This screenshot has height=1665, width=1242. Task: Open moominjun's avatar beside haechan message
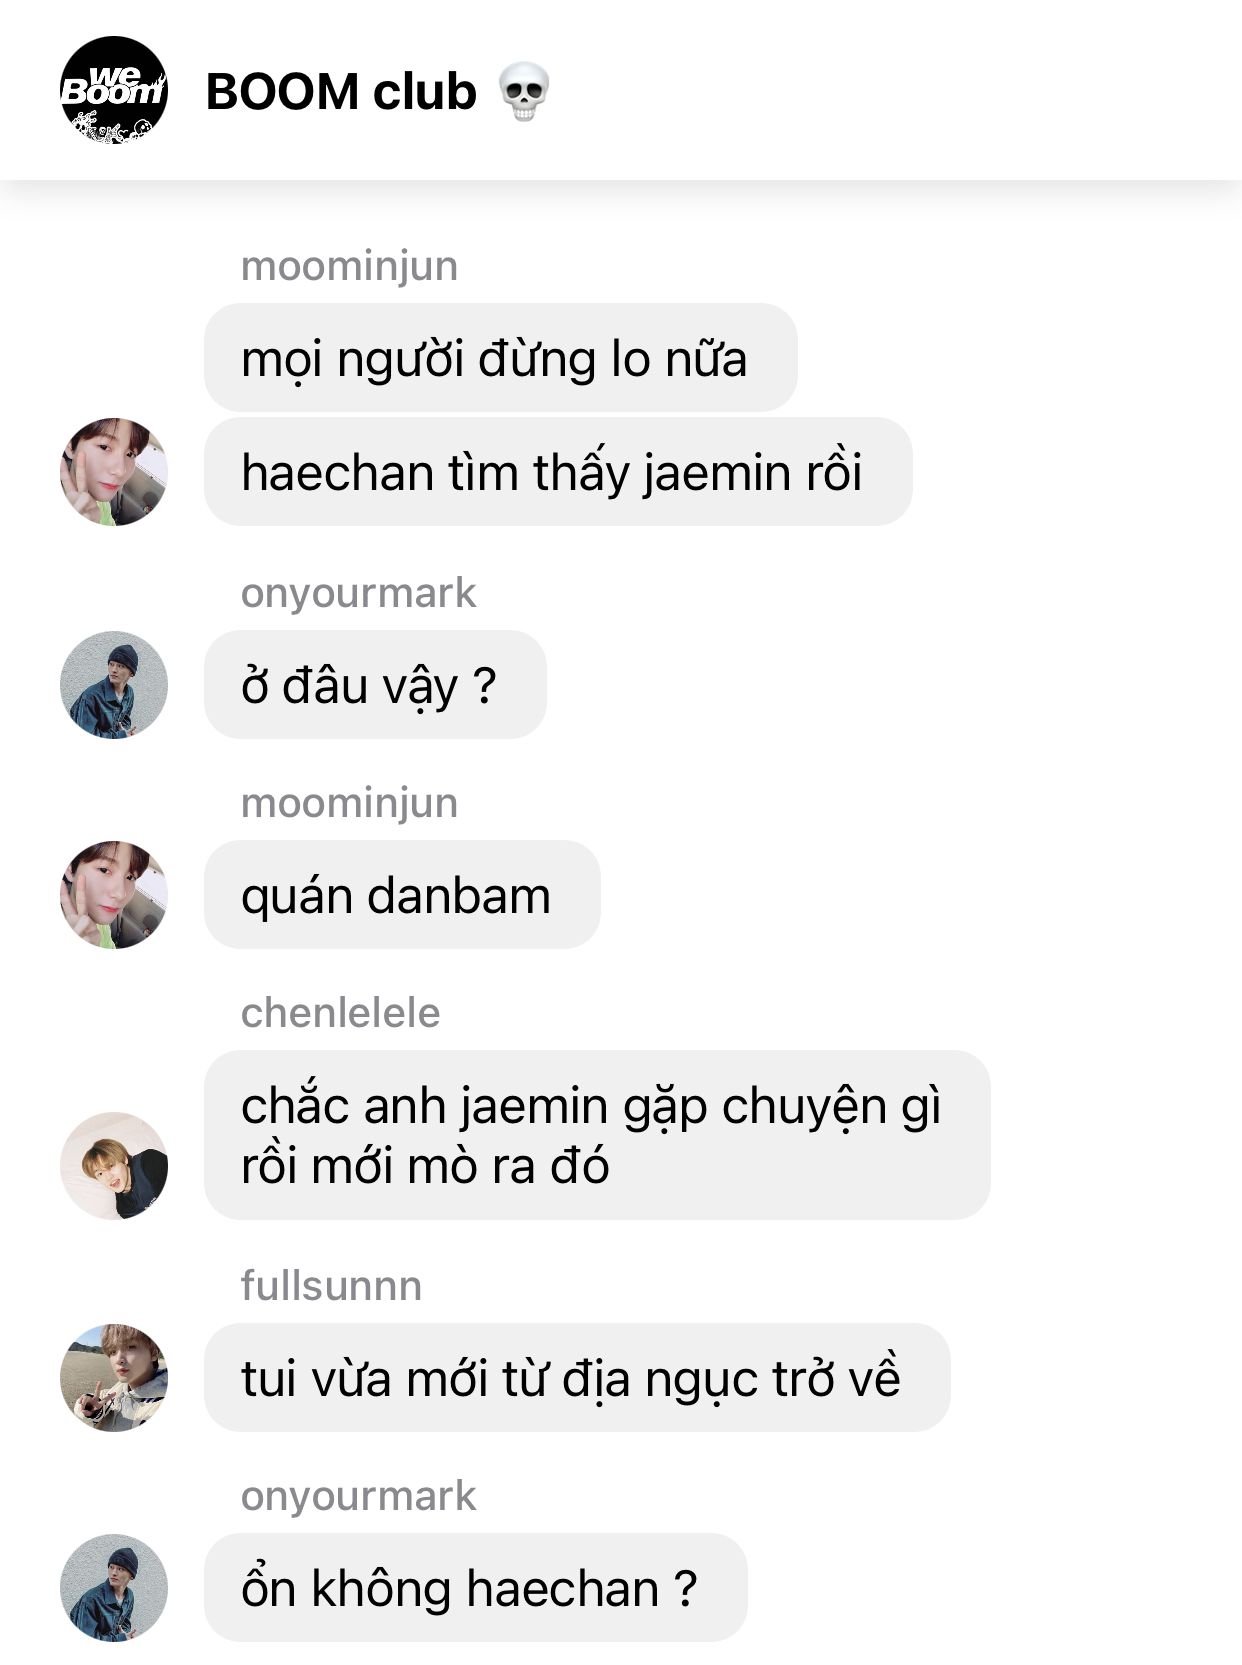click(114, 472)
